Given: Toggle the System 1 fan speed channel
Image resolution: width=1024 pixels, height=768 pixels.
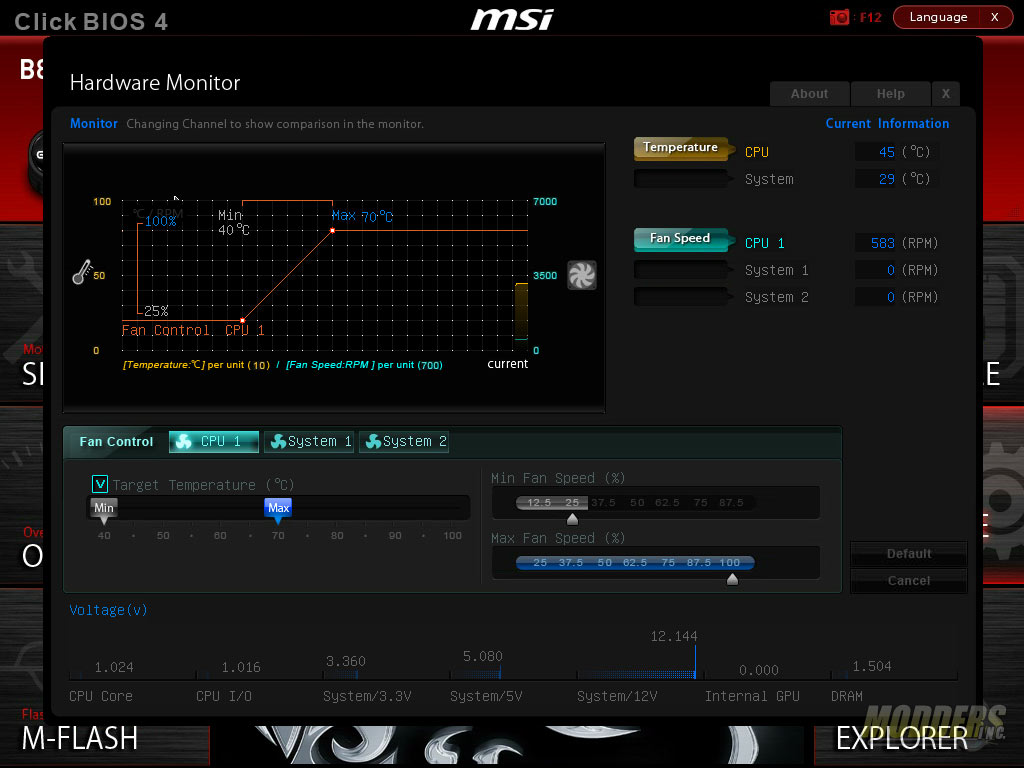Looking at the screenshot, I should [x=684, y=270].
